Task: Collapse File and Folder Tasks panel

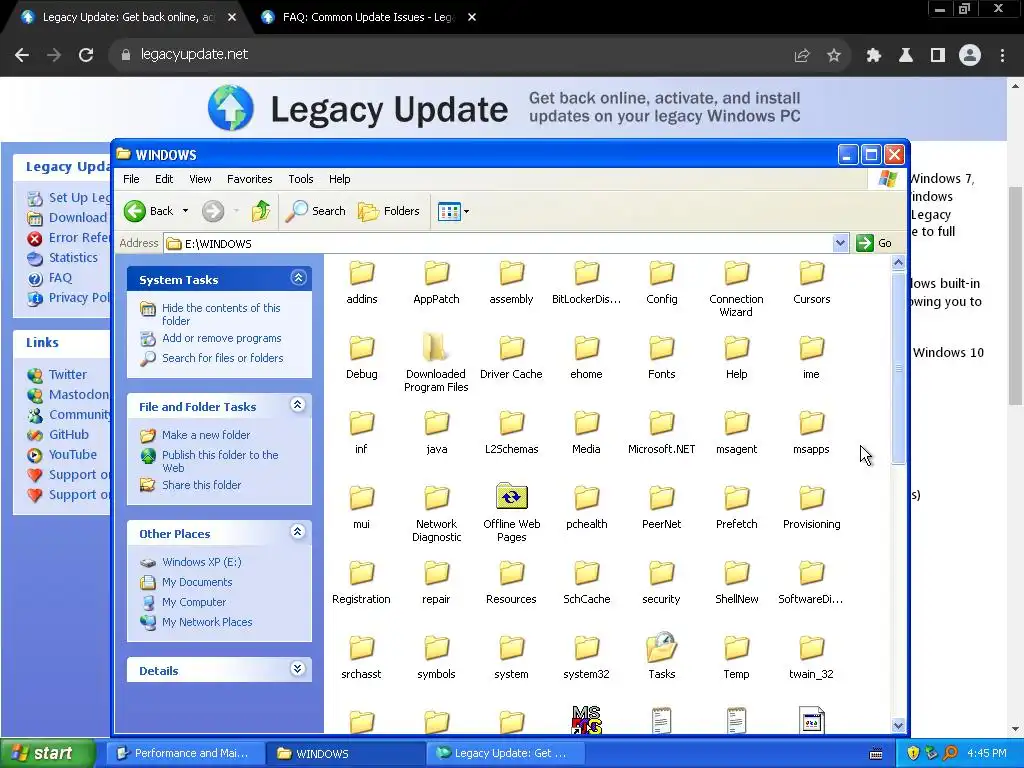Action: coord(298,405)
